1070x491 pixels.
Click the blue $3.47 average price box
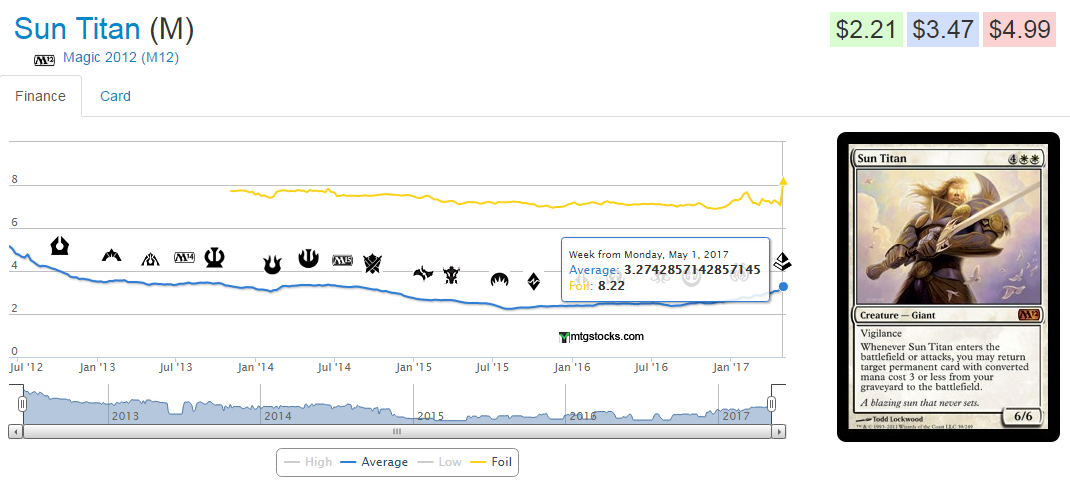coord(942,30)
